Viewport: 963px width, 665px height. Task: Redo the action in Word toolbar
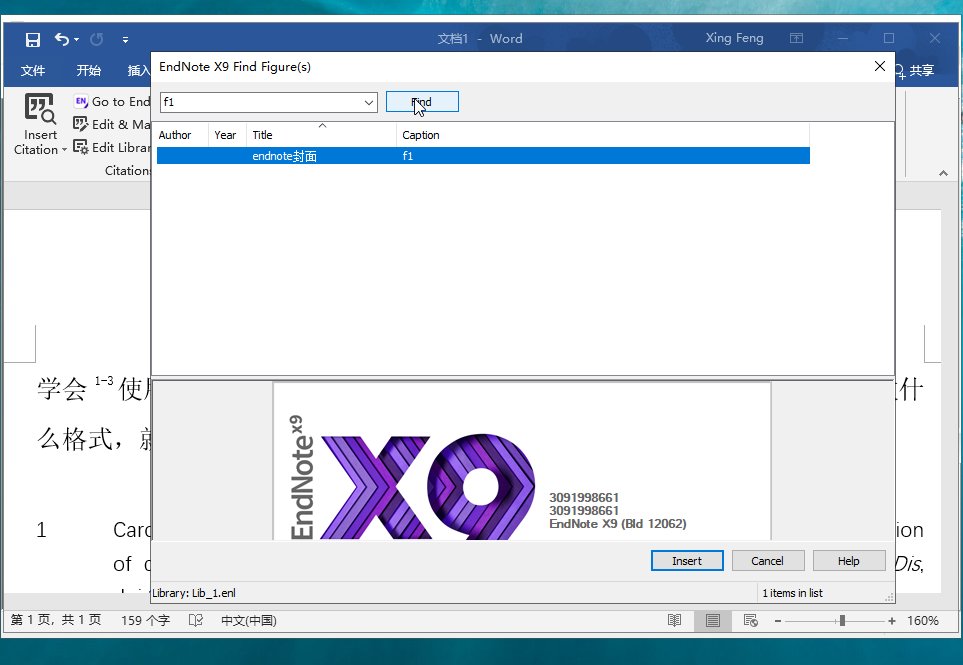(96, 39)
